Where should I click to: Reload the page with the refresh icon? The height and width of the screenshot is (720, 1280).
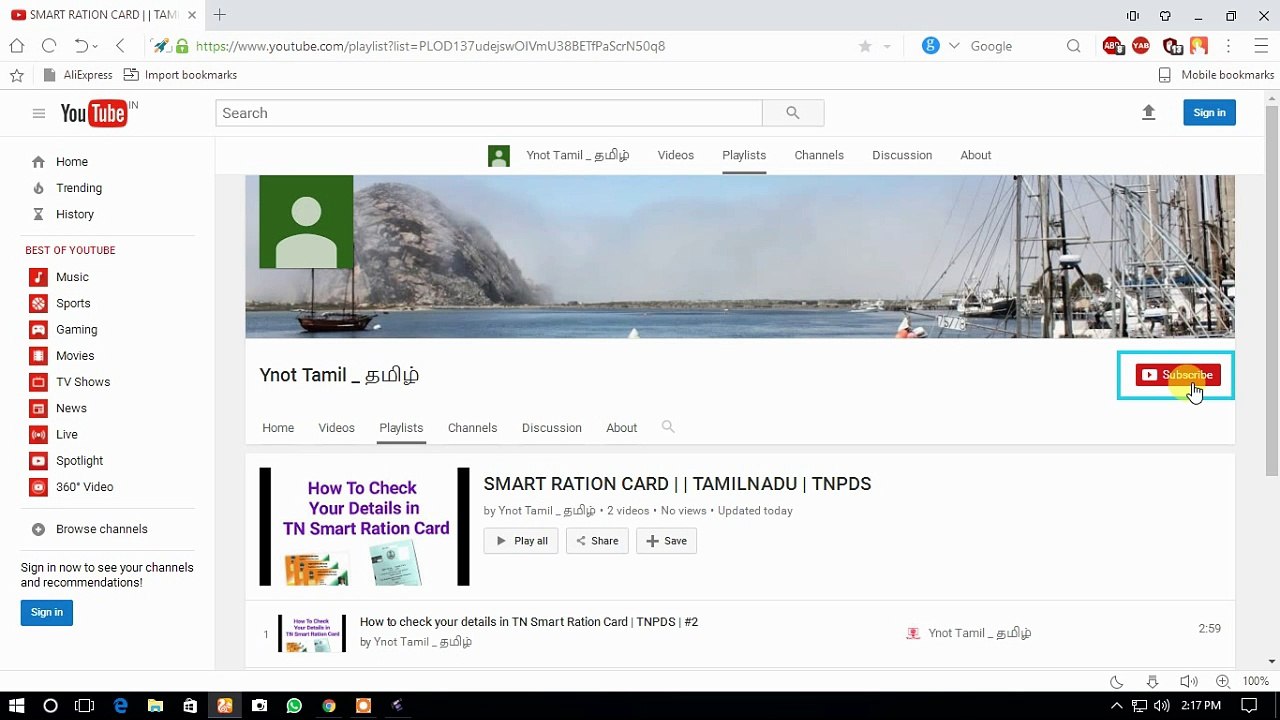pyautogui.click(x=49, y=46)
